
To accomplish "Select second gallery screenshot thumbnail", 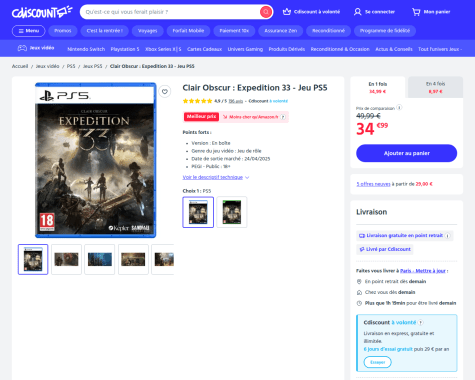I will click(x=66, y=259).
